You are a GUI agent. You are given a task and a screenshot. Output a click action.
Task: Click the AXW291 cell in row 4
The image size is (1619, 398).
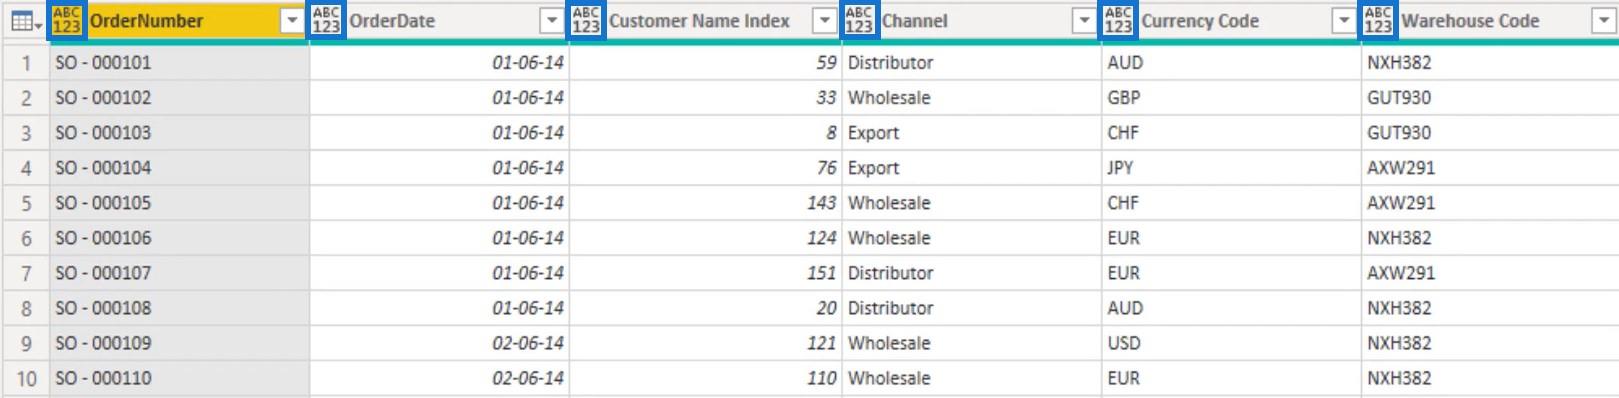1490,167
